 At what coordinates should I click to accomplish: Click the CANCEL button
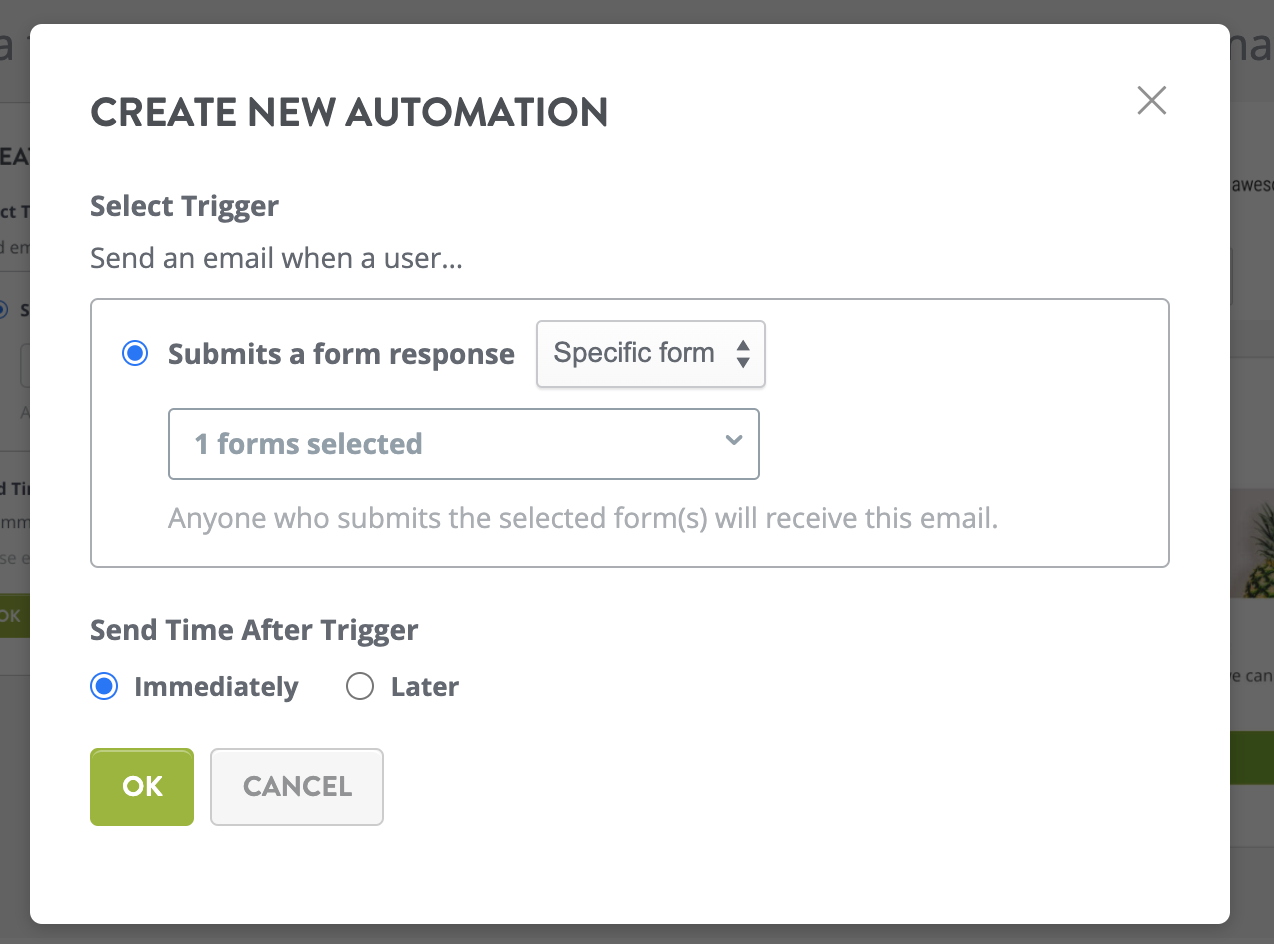pos(297,787)
